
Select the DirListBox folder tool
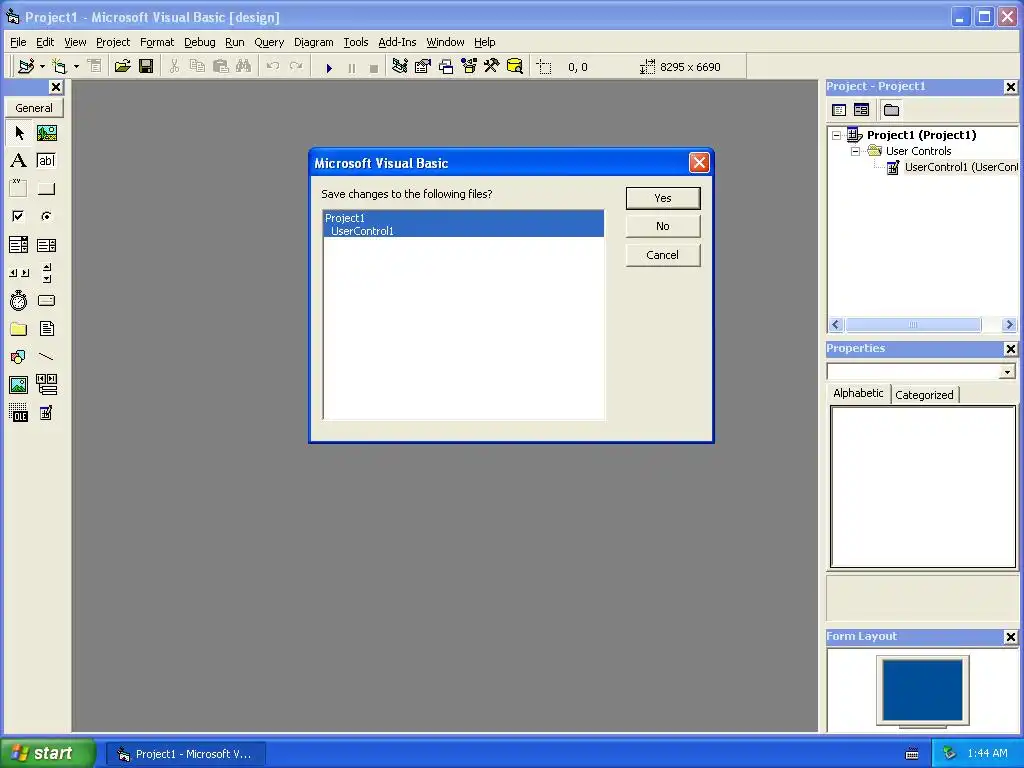coord(19,328)
